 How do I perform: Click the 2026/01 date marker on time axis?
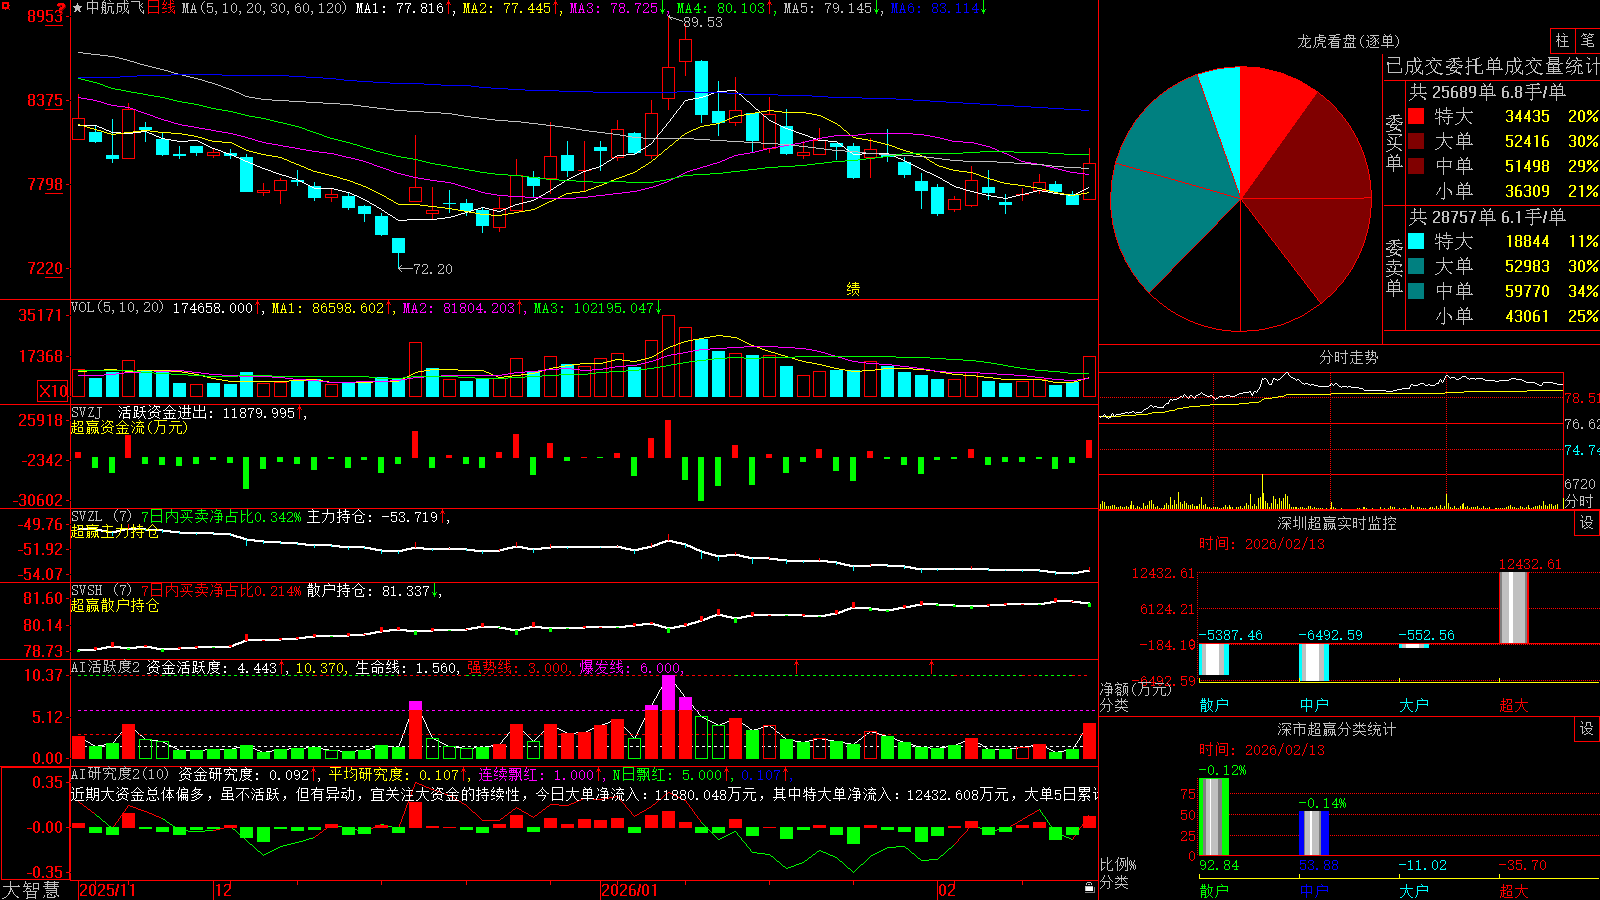pos(629,890)
